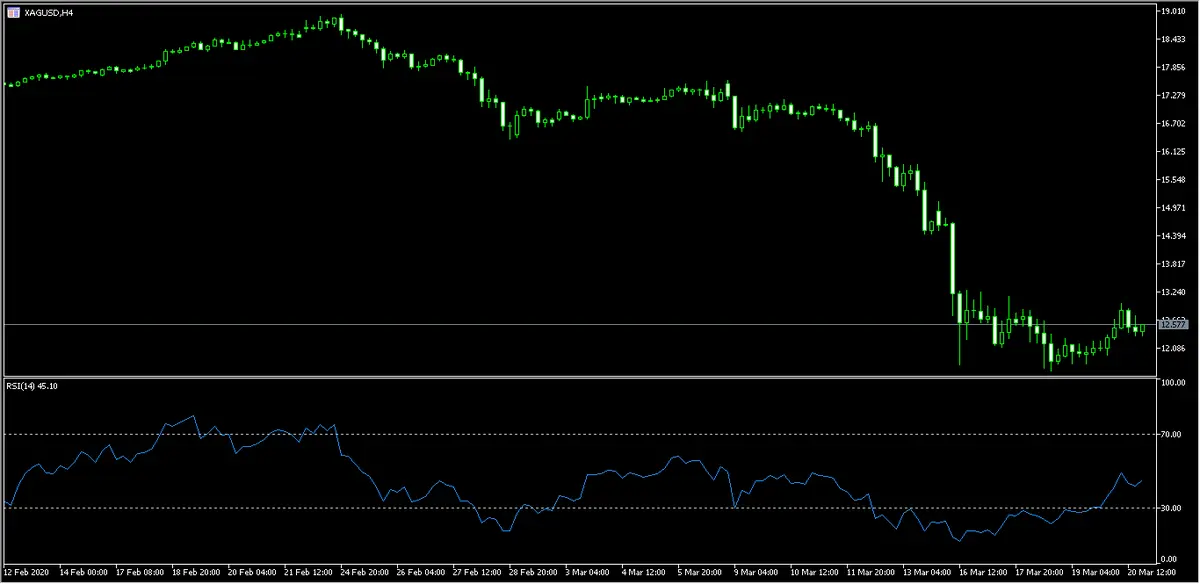Click the 19.0 price on the scale
Screen dimensions: 1200x584
coord(1172,12)
